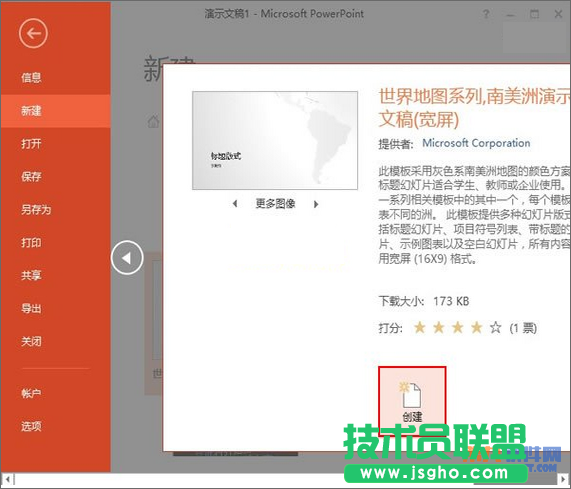The image size is (571, 489).
Task: Rate the template with the third star
Action: coord(458,328)
